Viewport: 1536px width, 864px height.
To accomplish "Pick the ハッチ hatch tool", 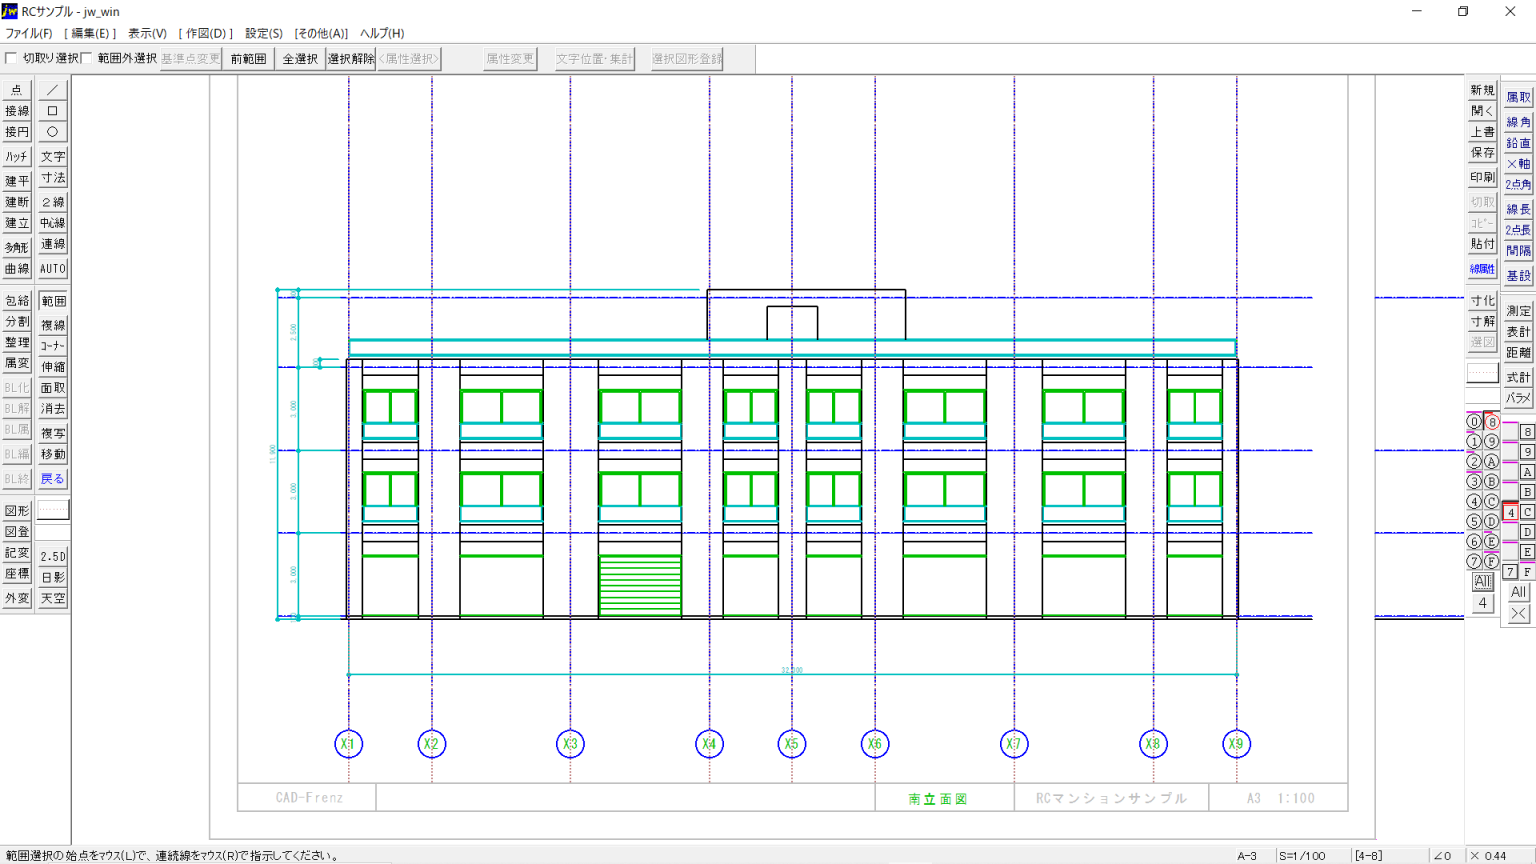I will click(17, 157).
